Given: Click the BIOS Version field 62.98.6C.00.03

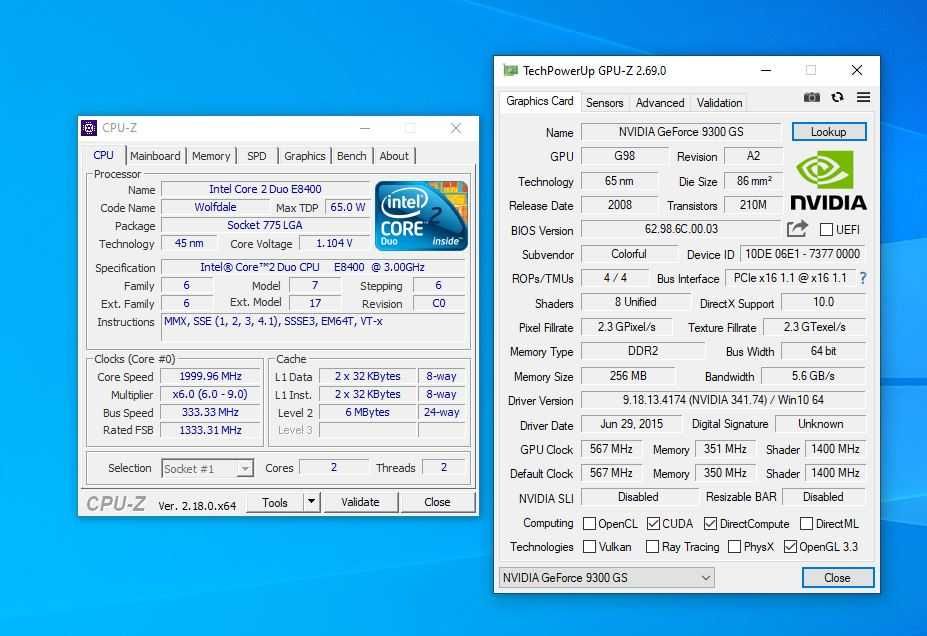Looking at the screenshot, I should [681, 229].
